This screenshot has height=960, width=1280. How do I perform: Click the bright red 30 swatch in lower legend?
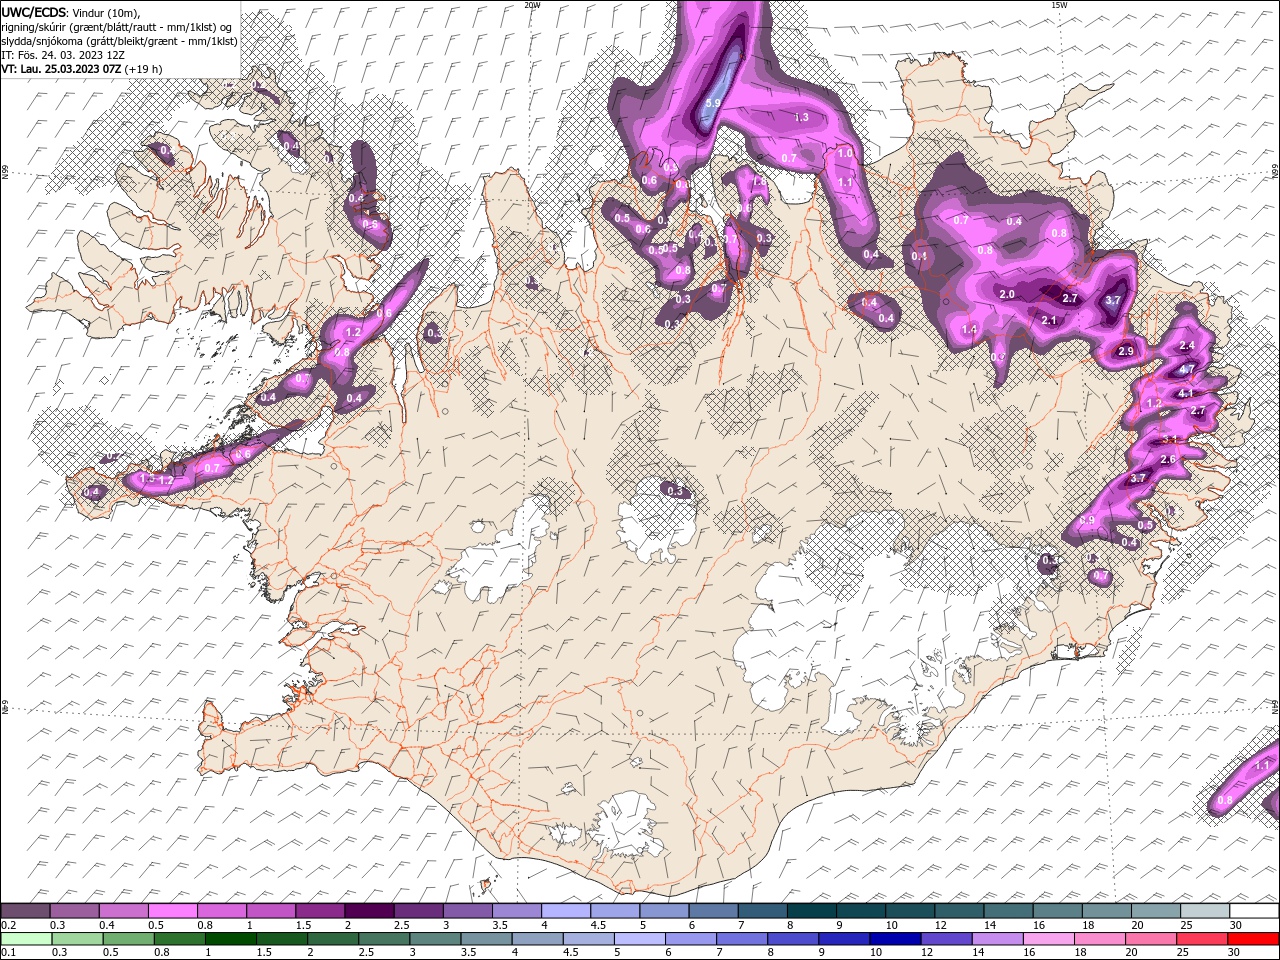pos(1252,939)
